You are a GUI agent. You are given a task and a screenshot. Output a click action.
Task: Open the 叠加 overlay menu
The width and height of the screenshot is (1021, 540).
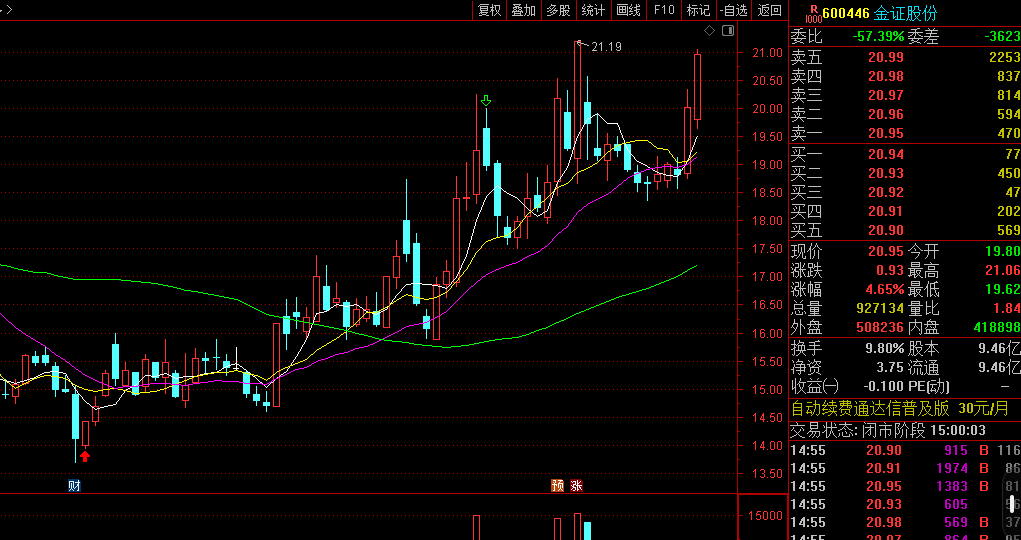tap(524, 10)
